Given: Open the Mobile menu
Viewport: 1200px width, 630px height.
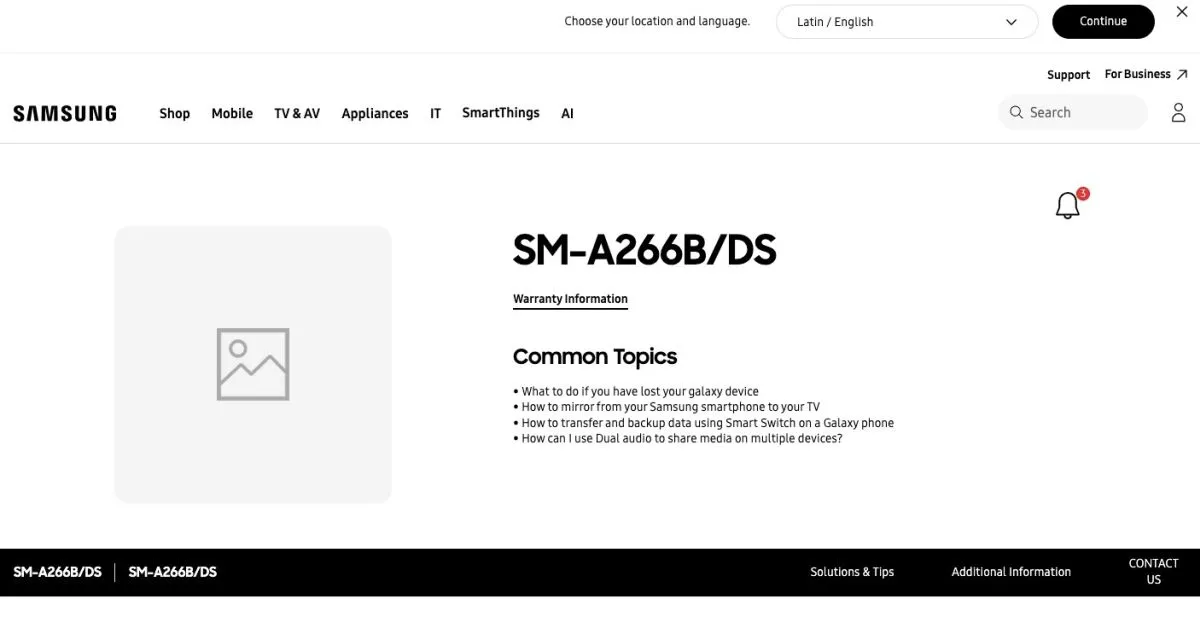Looking at the screenshot, I should tap(232, 114).
